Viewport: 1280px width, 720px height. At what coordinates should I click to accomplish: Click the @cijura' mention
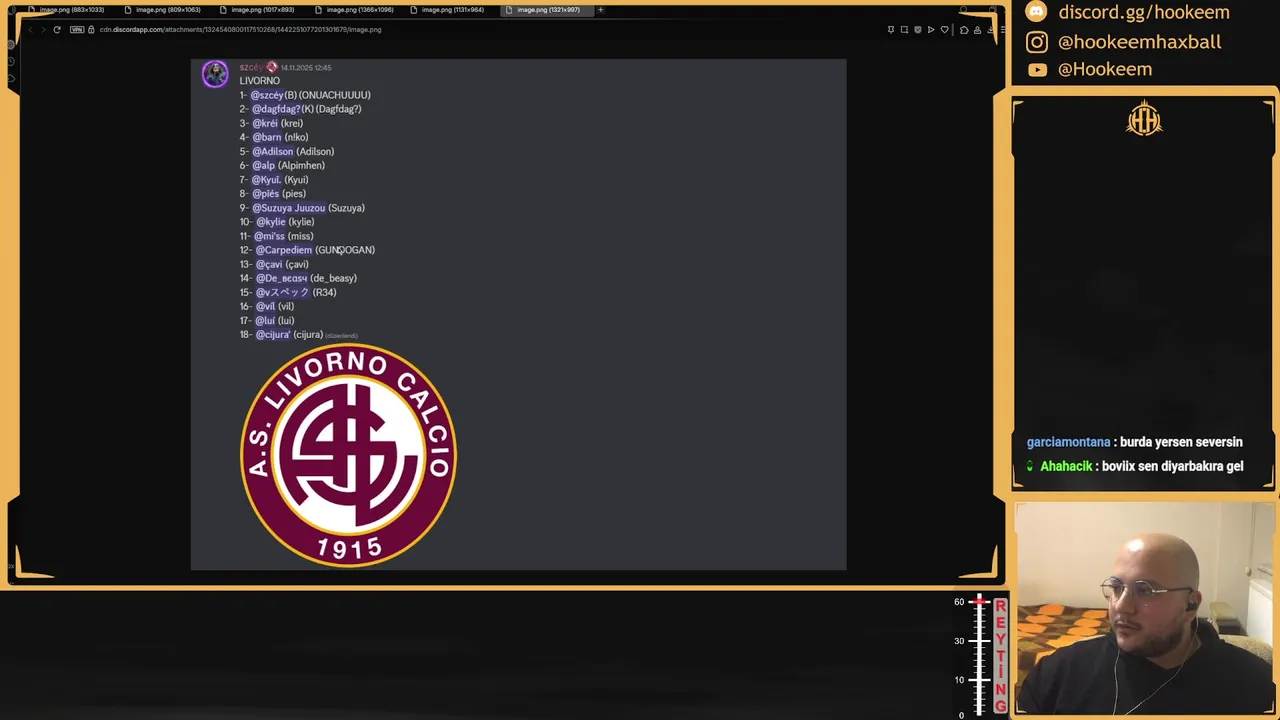click(x=273, y=335)
